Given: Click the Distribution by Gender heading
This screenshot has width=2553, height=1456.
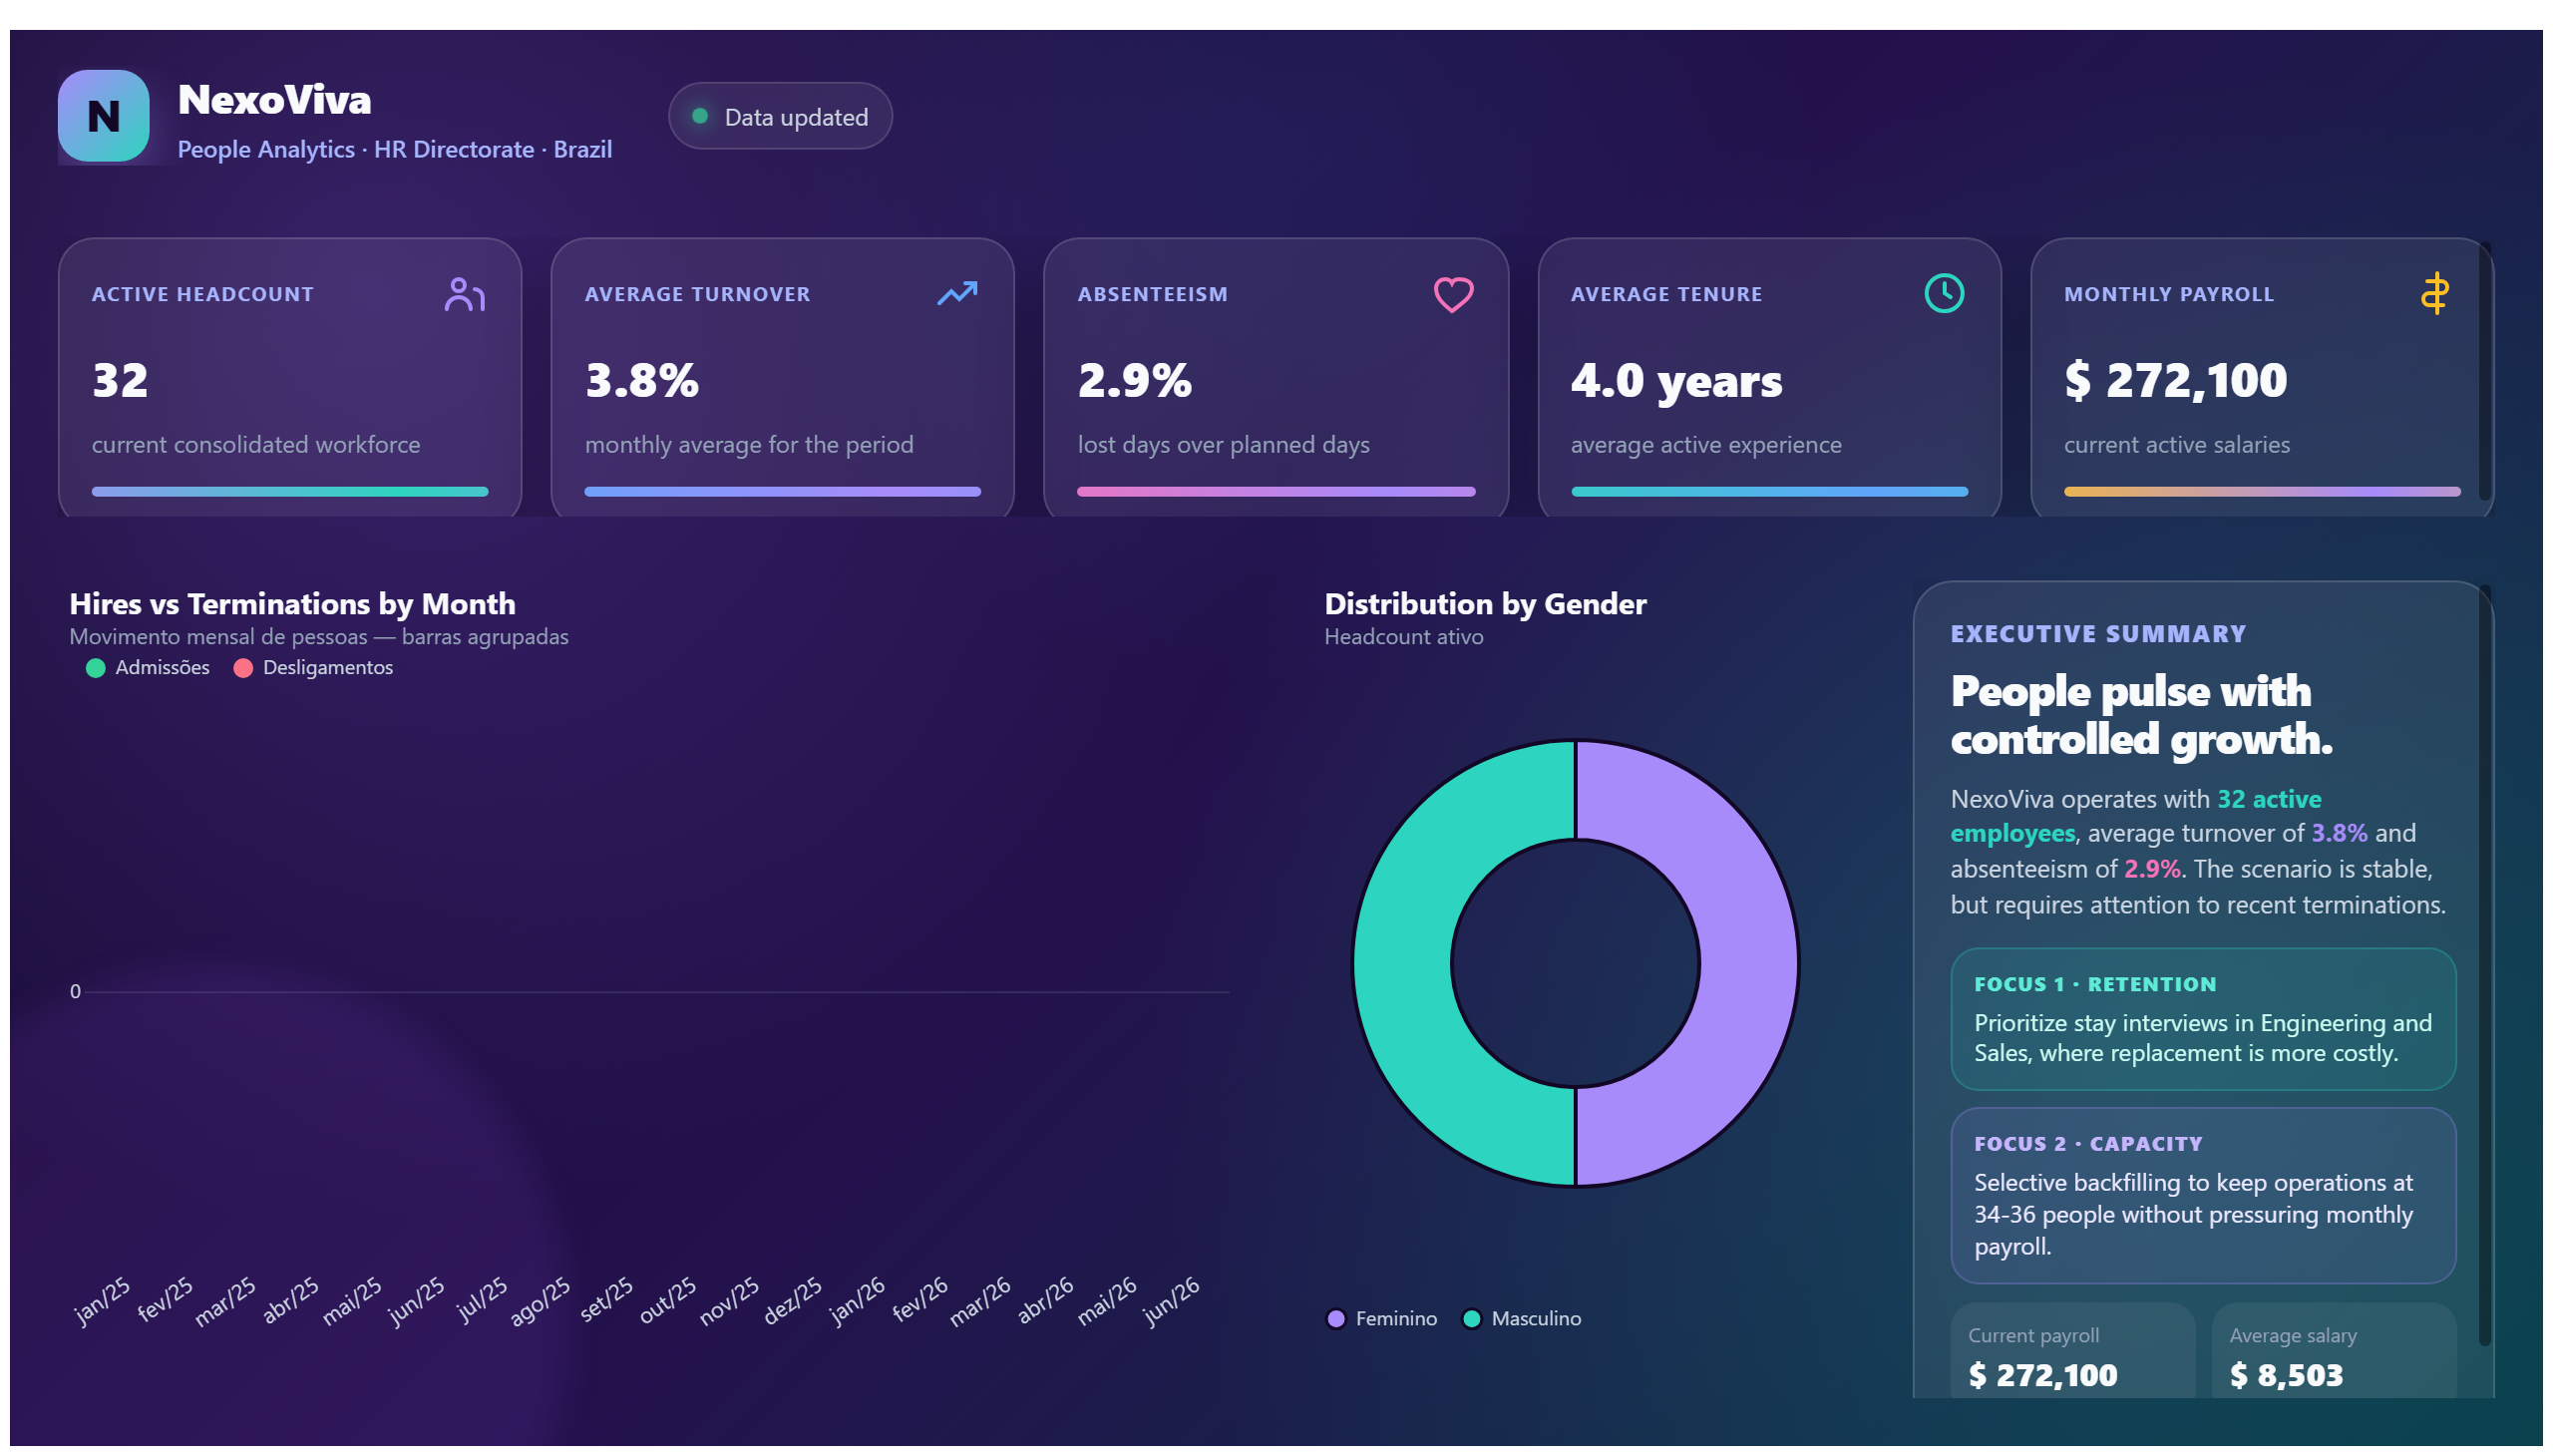Looking at the screenshot, I should point(1485,604).
